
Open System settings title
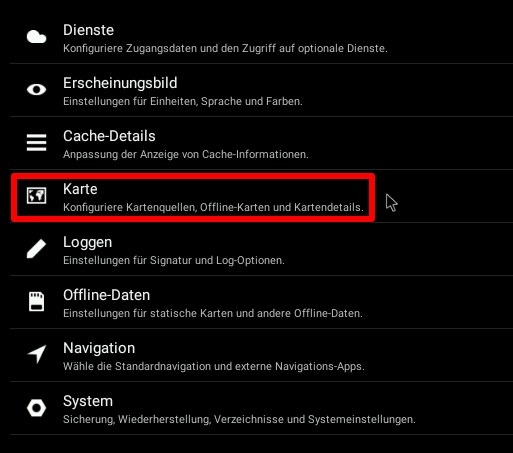(88, 401)
